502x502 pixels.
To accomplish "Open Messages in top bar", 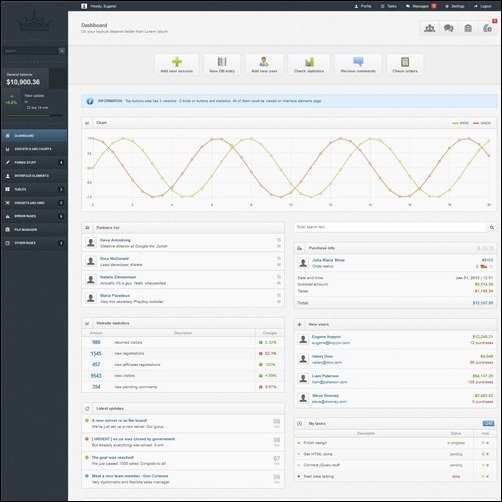I will pyautogui.click(x=421, y=6).
